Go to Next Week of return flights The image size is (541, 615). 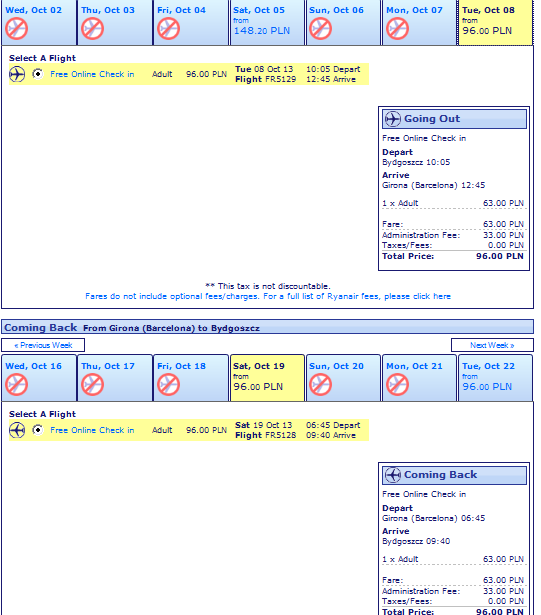492,345
